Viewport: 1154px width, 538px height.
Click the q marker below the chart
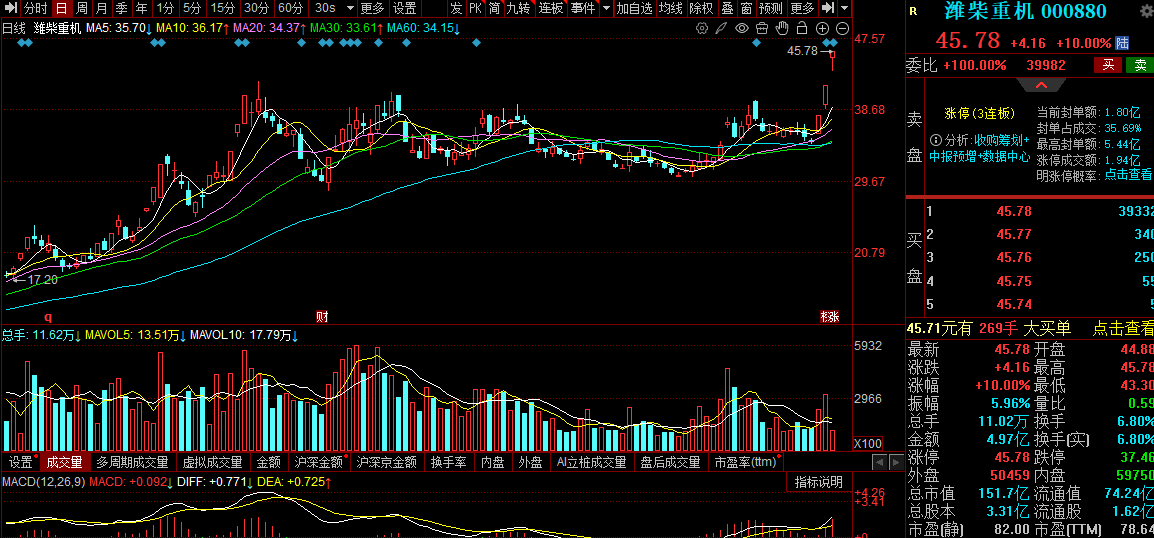[49, 317]
